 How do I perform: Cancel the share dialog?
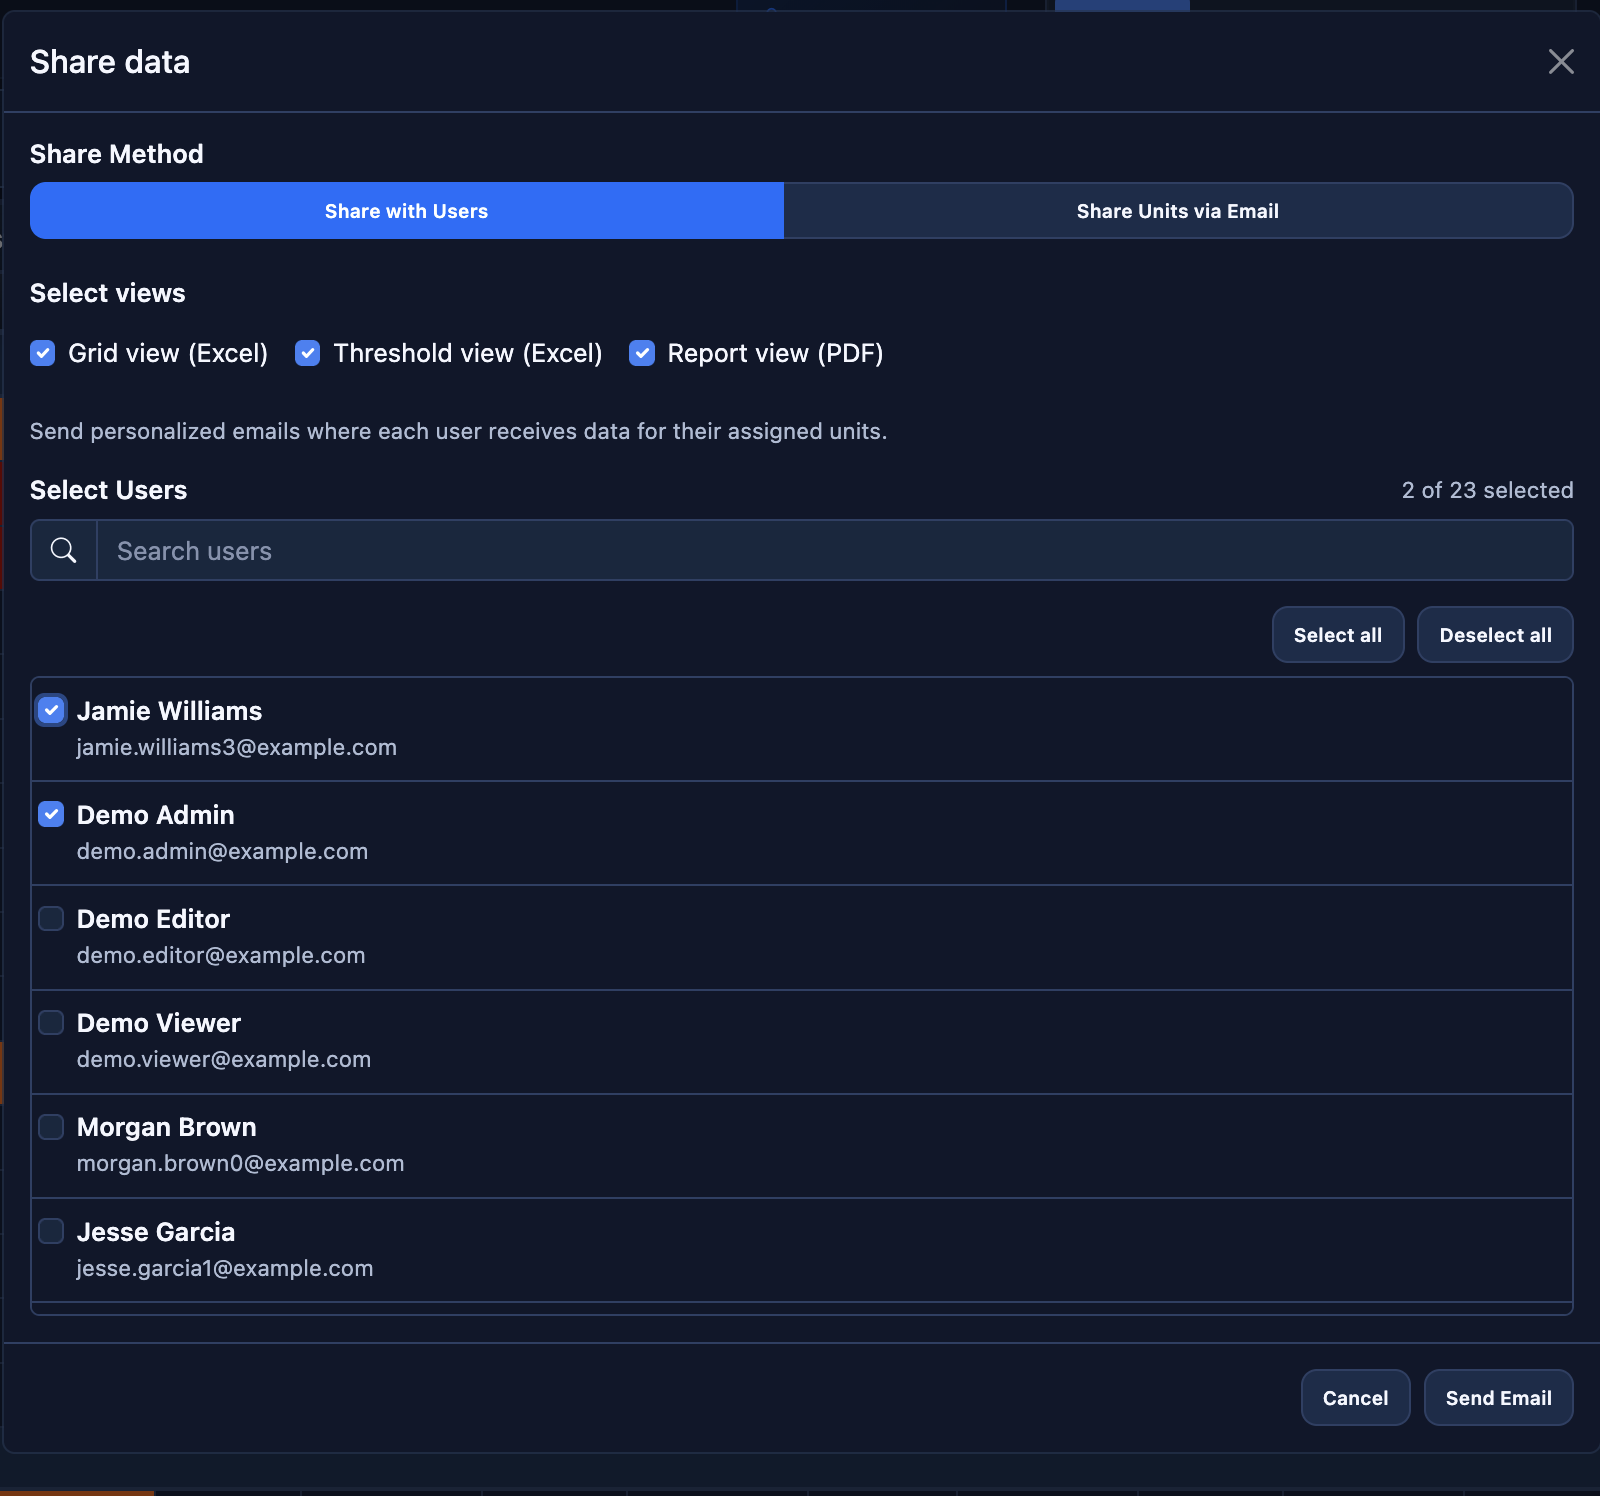pyautogui.click(x=1354, y=1398)
